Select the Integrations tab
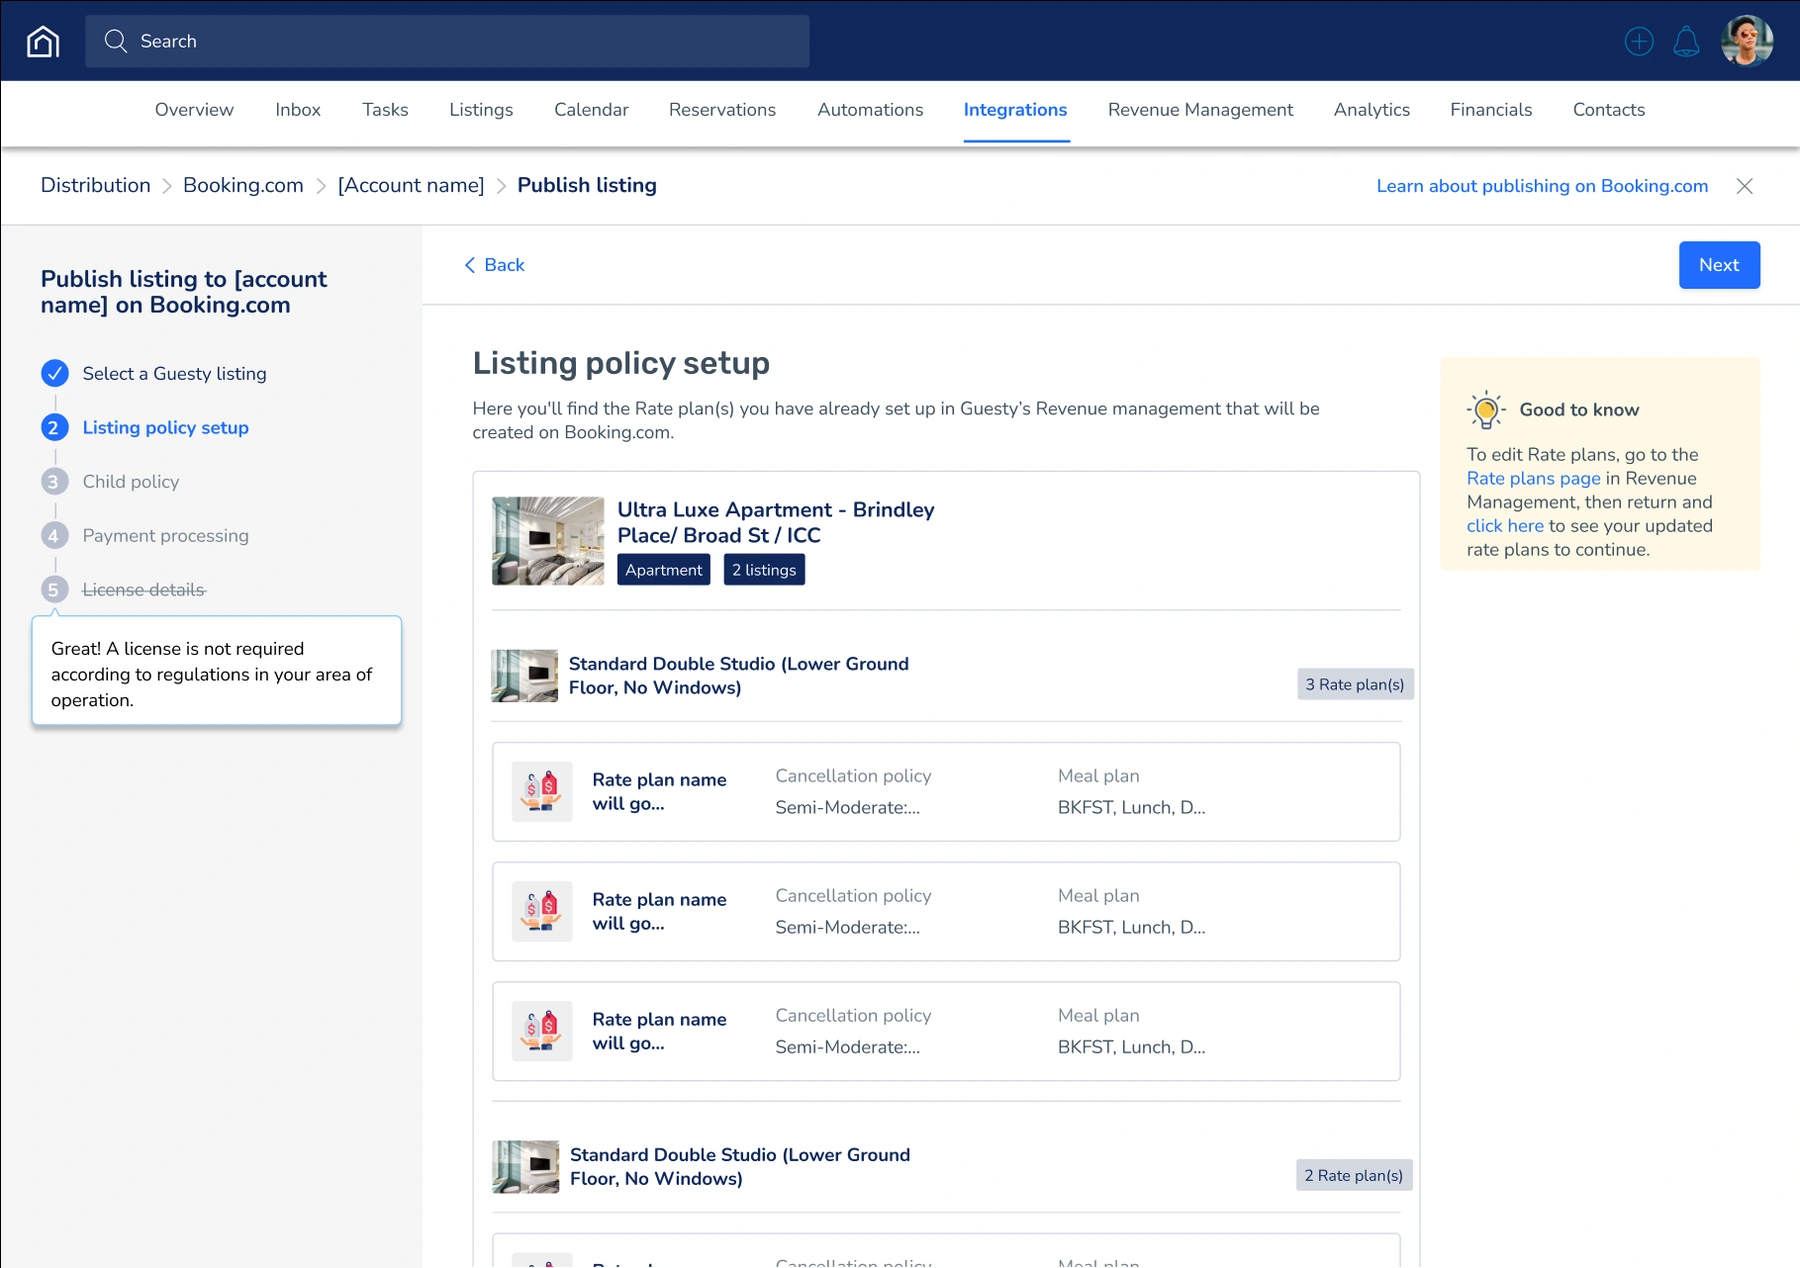Image resolution: width=1800 pixels, height=1268 pixels. click(1015, 110)
